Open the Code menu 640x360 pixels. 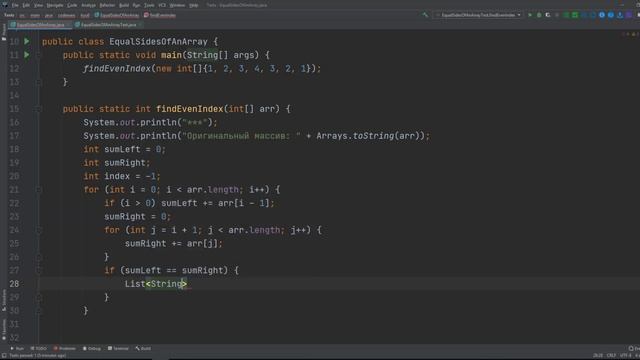click(72, 5)
